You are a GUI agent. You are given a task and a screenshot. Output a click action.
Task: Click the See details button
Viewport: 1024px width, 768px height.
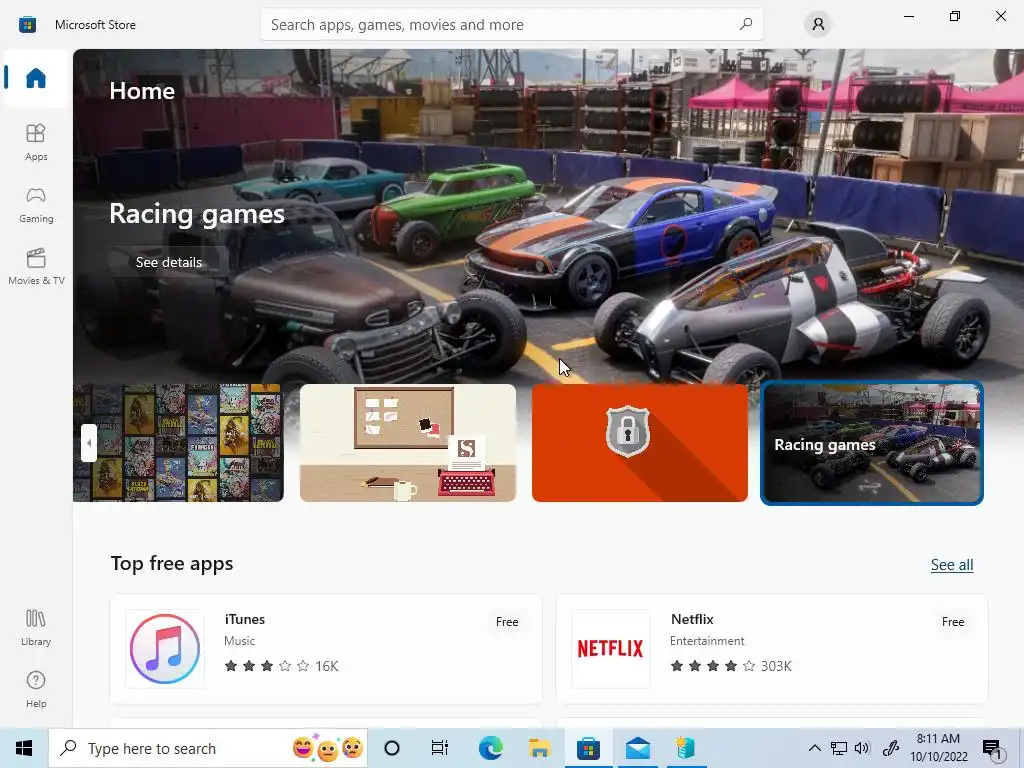pyautogui.click(x=168, y=262)
